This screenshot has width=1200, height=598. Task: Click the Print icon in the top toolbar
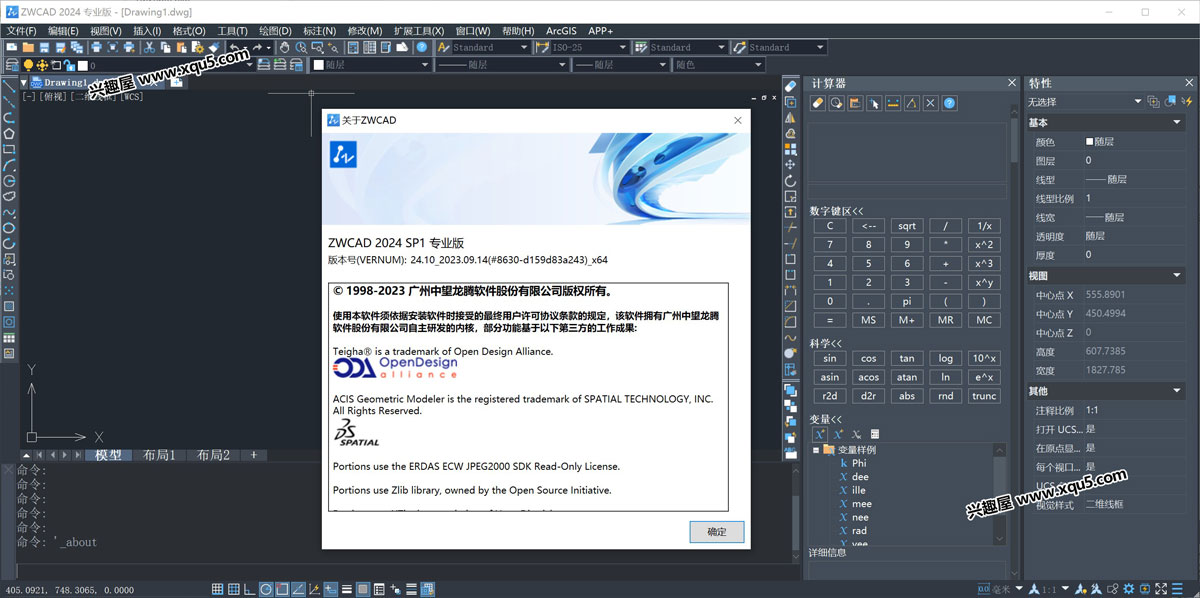coord(97,47)
